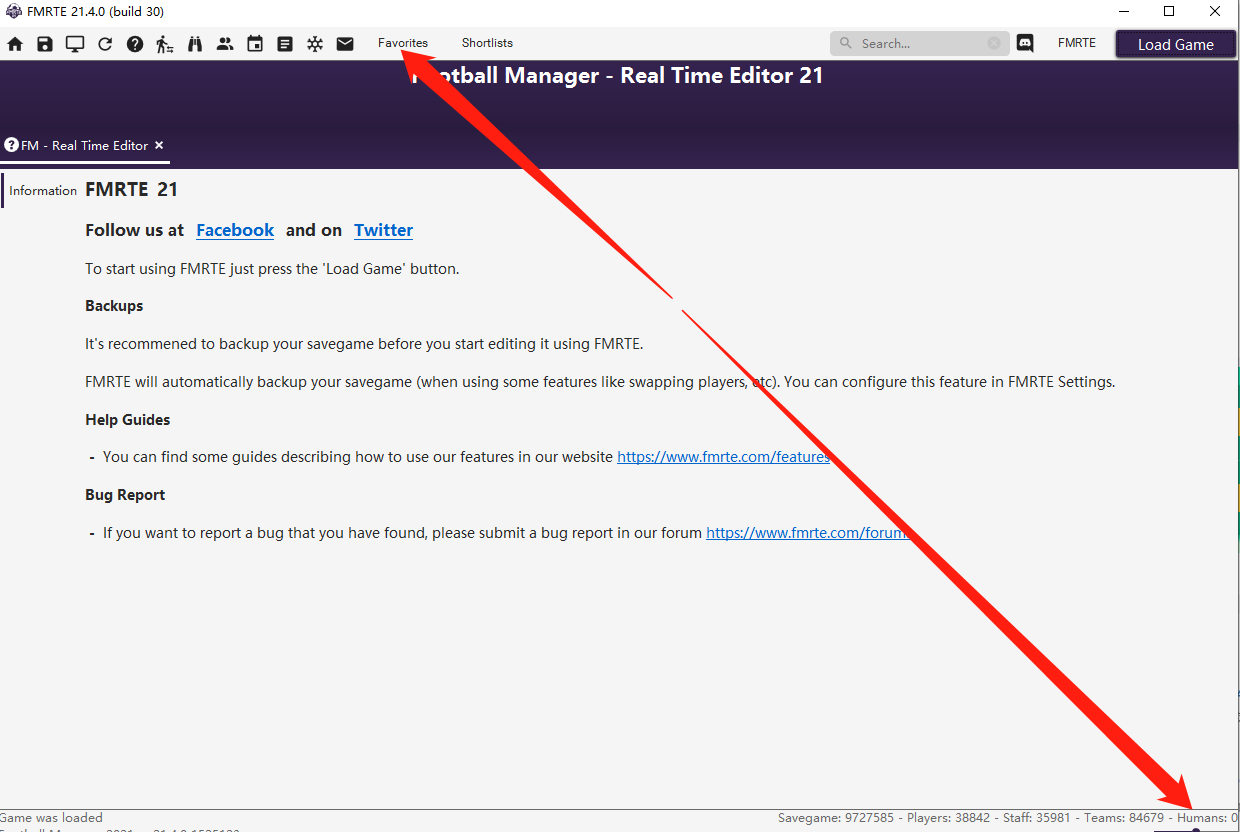Open the Twitter link
This screenshot has height=832, width=1240.
(383, 230)
